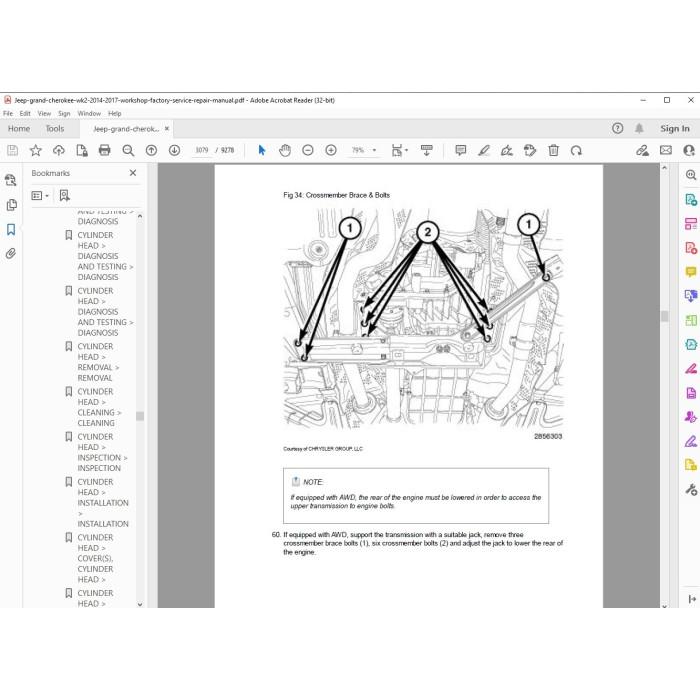Choose the Selection arrow tool

(x=262, y=150)
